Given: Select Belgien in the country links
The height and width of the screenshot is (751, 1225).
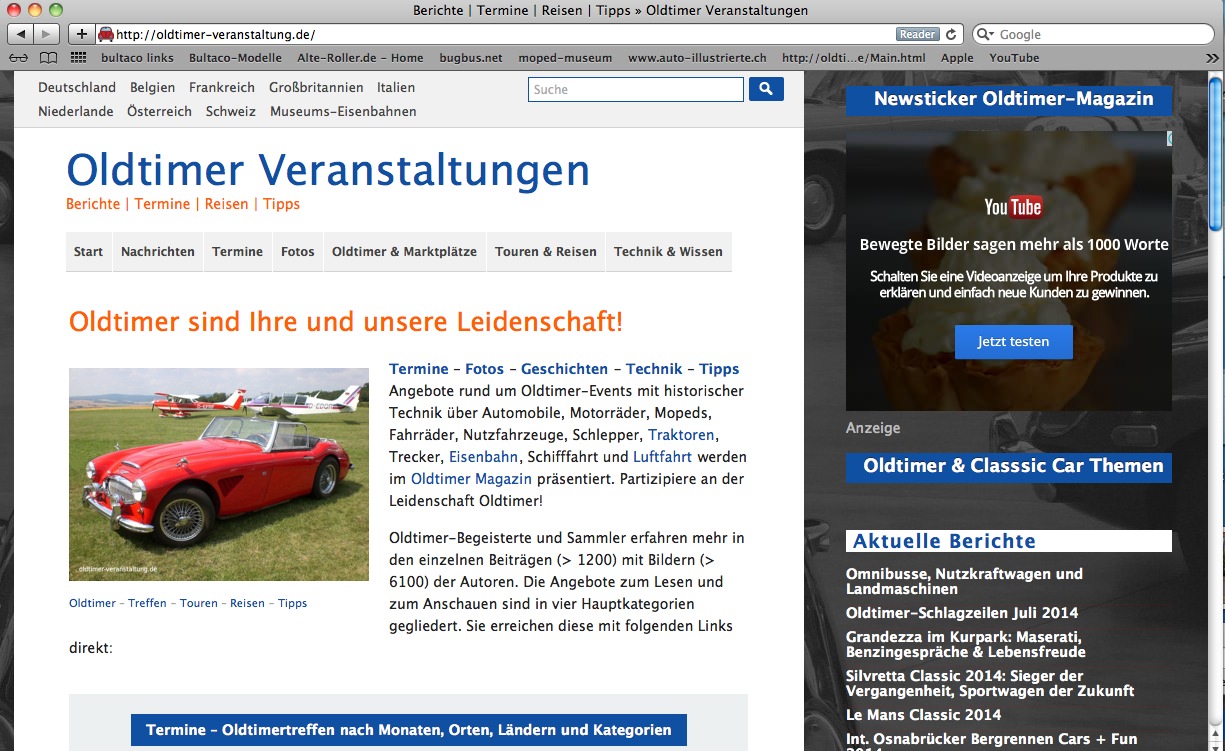Looking at the screenshot, I should tap(152, 88).
